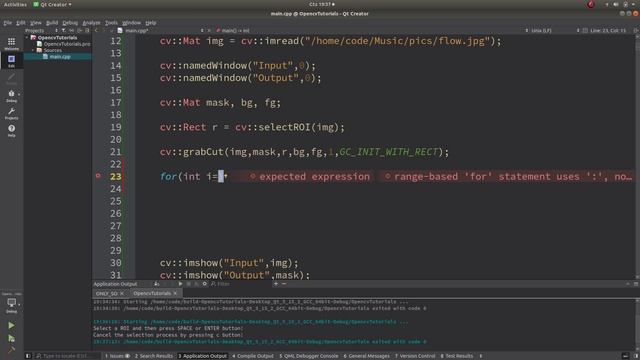Image resolution: width=640 pixels, height=360 pixels.
Task: Switch to the OpencvTutorials output tab
Action: pyautogui.click(x=152, y=293)
